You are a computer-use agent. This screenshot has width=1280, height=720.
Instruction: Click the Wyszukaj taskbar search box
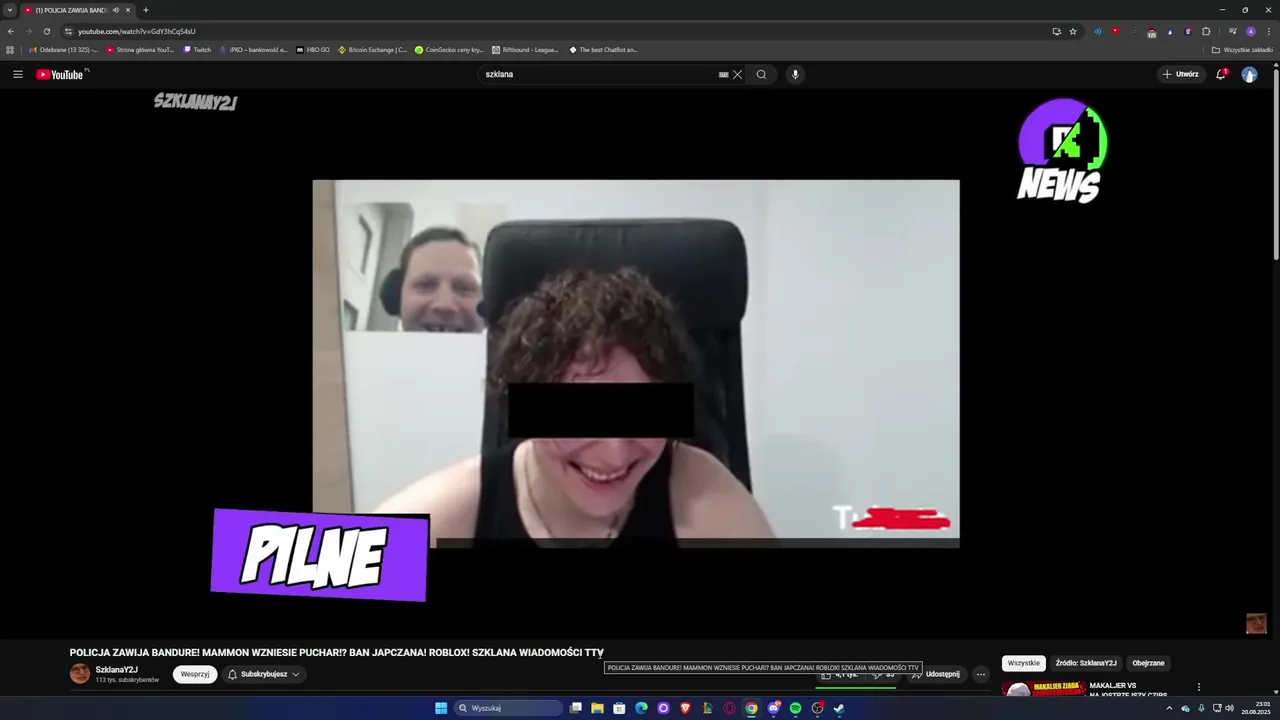point(508,708)
